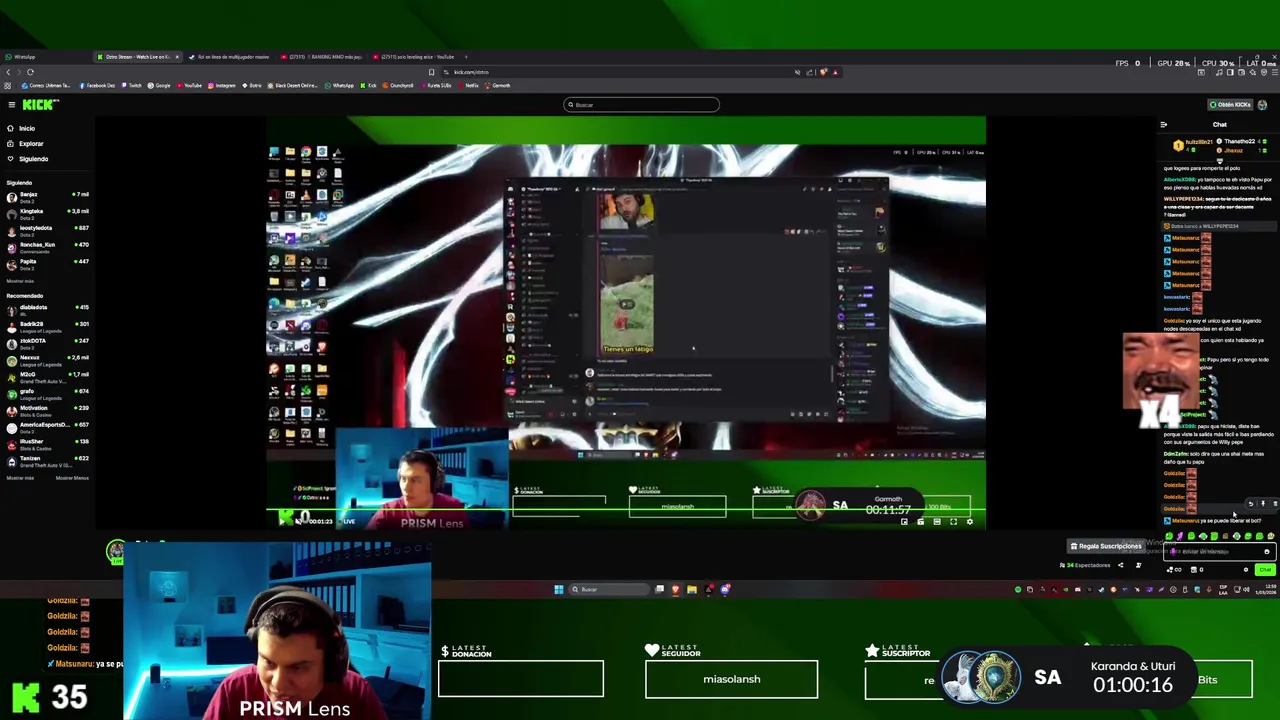Go to Inicio in sidebar

pyautogui.click(x=20, y=129)
